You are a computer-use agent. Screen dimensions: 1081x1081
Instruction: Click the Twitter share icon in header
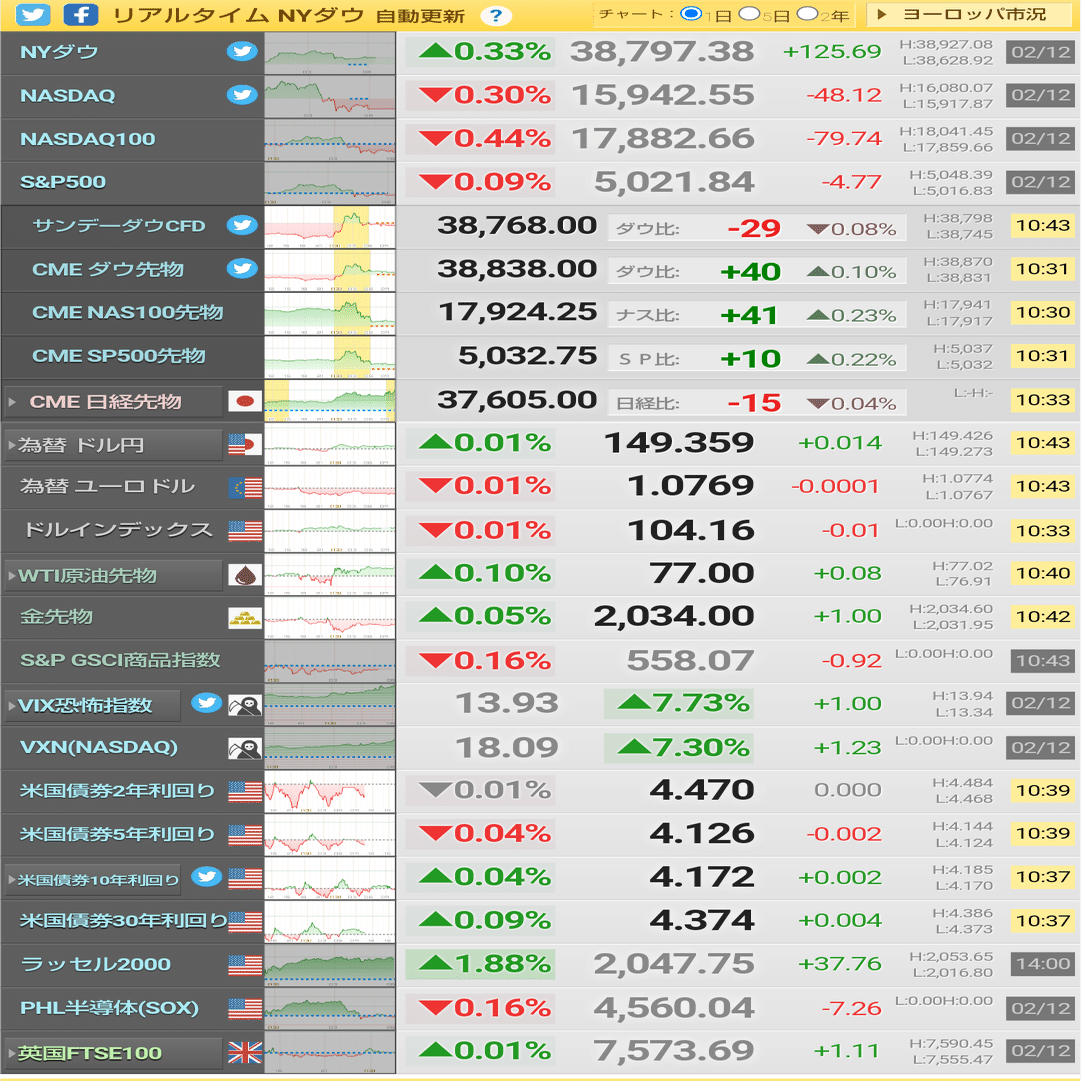point(33,14)
